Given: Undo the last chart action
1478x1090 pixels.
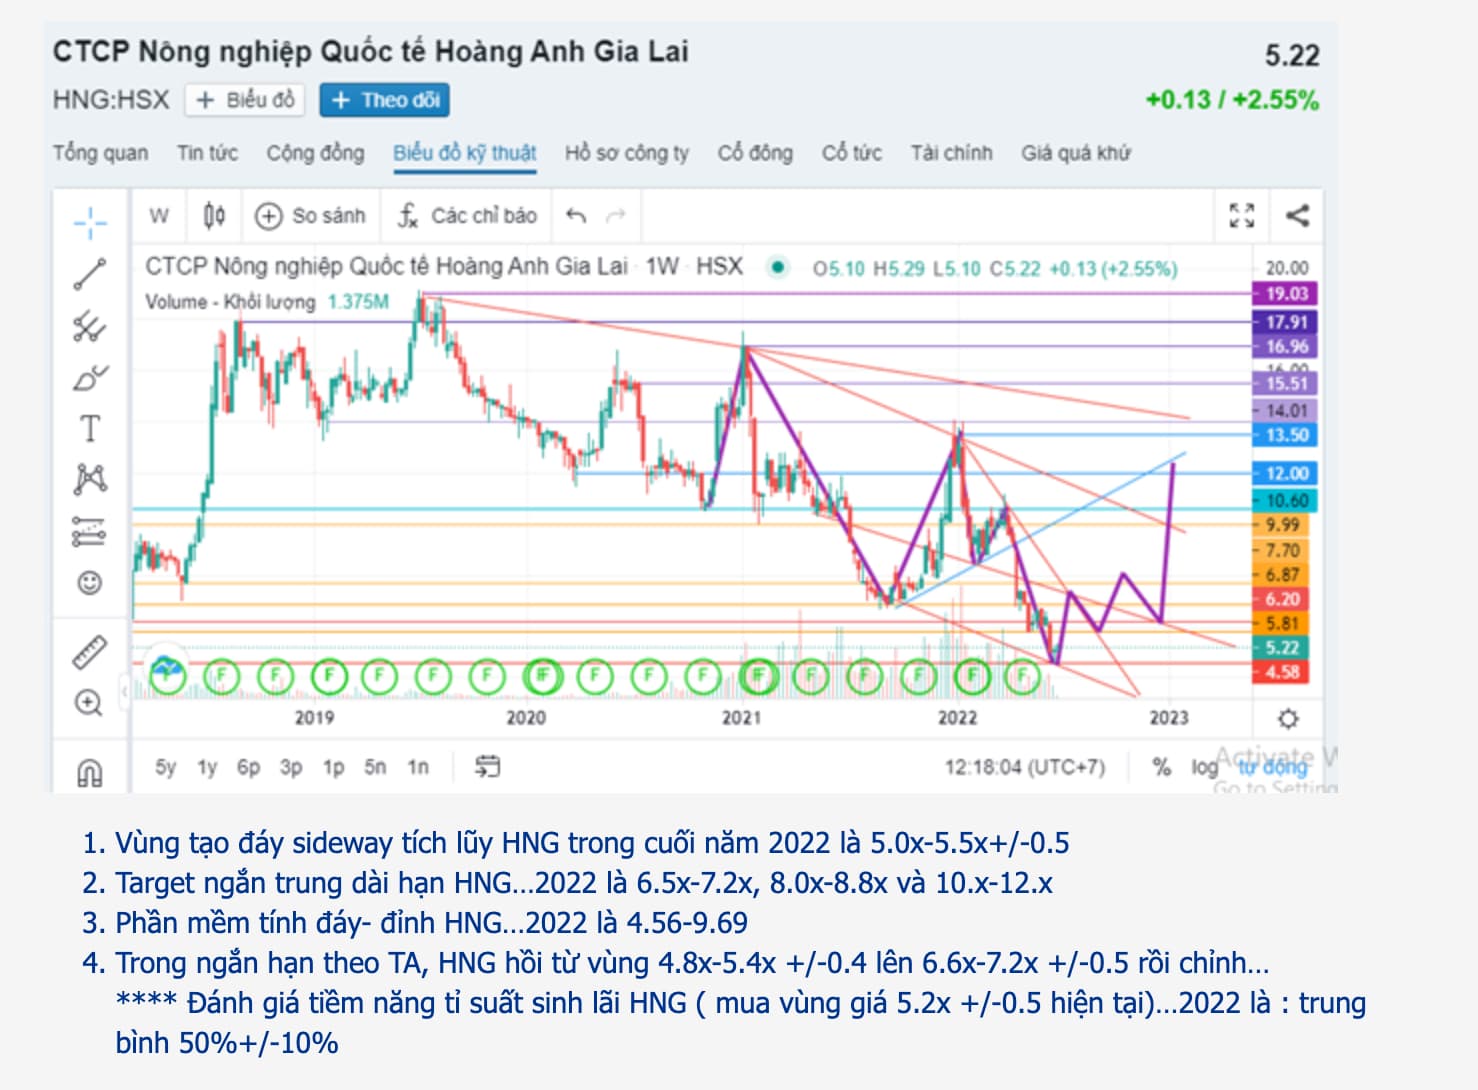Looking at the screenshot, I should (x=576, y=215).
